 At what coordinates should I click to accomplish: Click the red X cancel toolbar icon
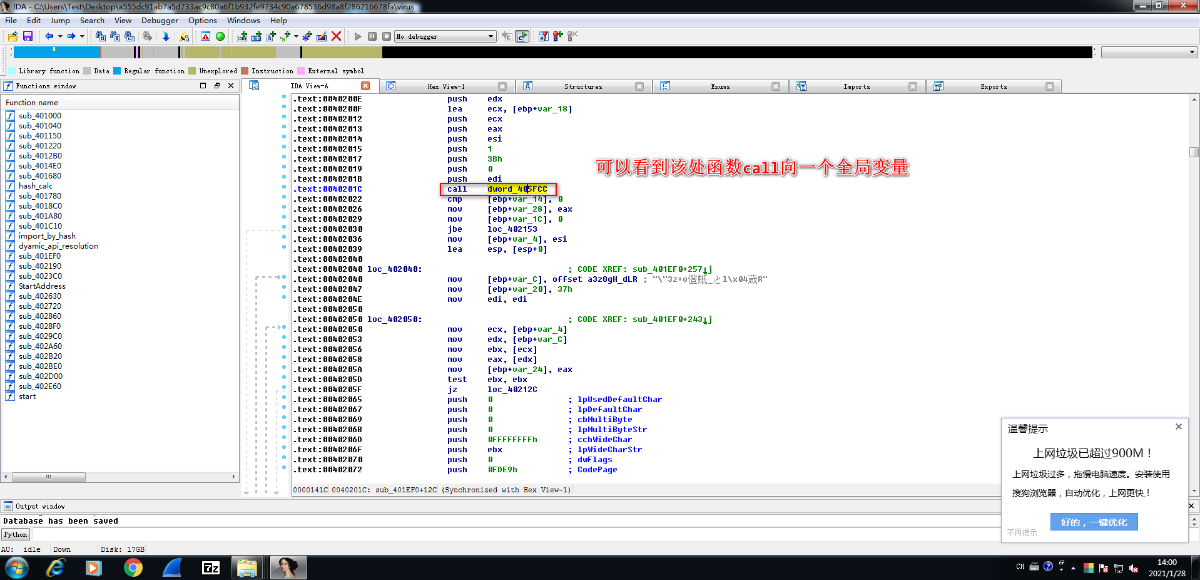tap(336, 36)
